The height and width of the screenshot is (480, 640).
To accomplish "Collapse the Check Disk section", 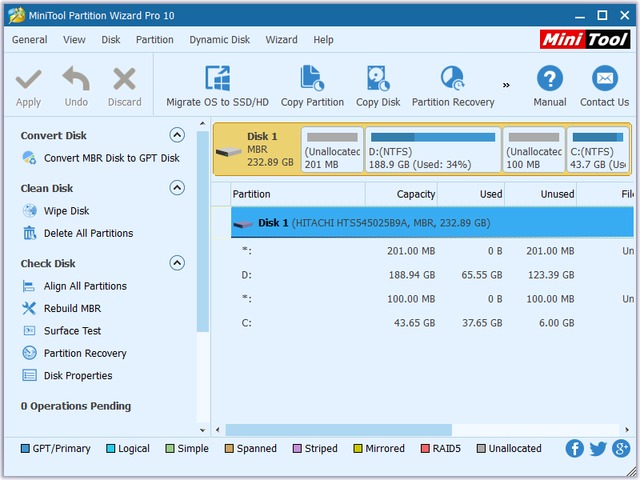I will pos(177,264).
